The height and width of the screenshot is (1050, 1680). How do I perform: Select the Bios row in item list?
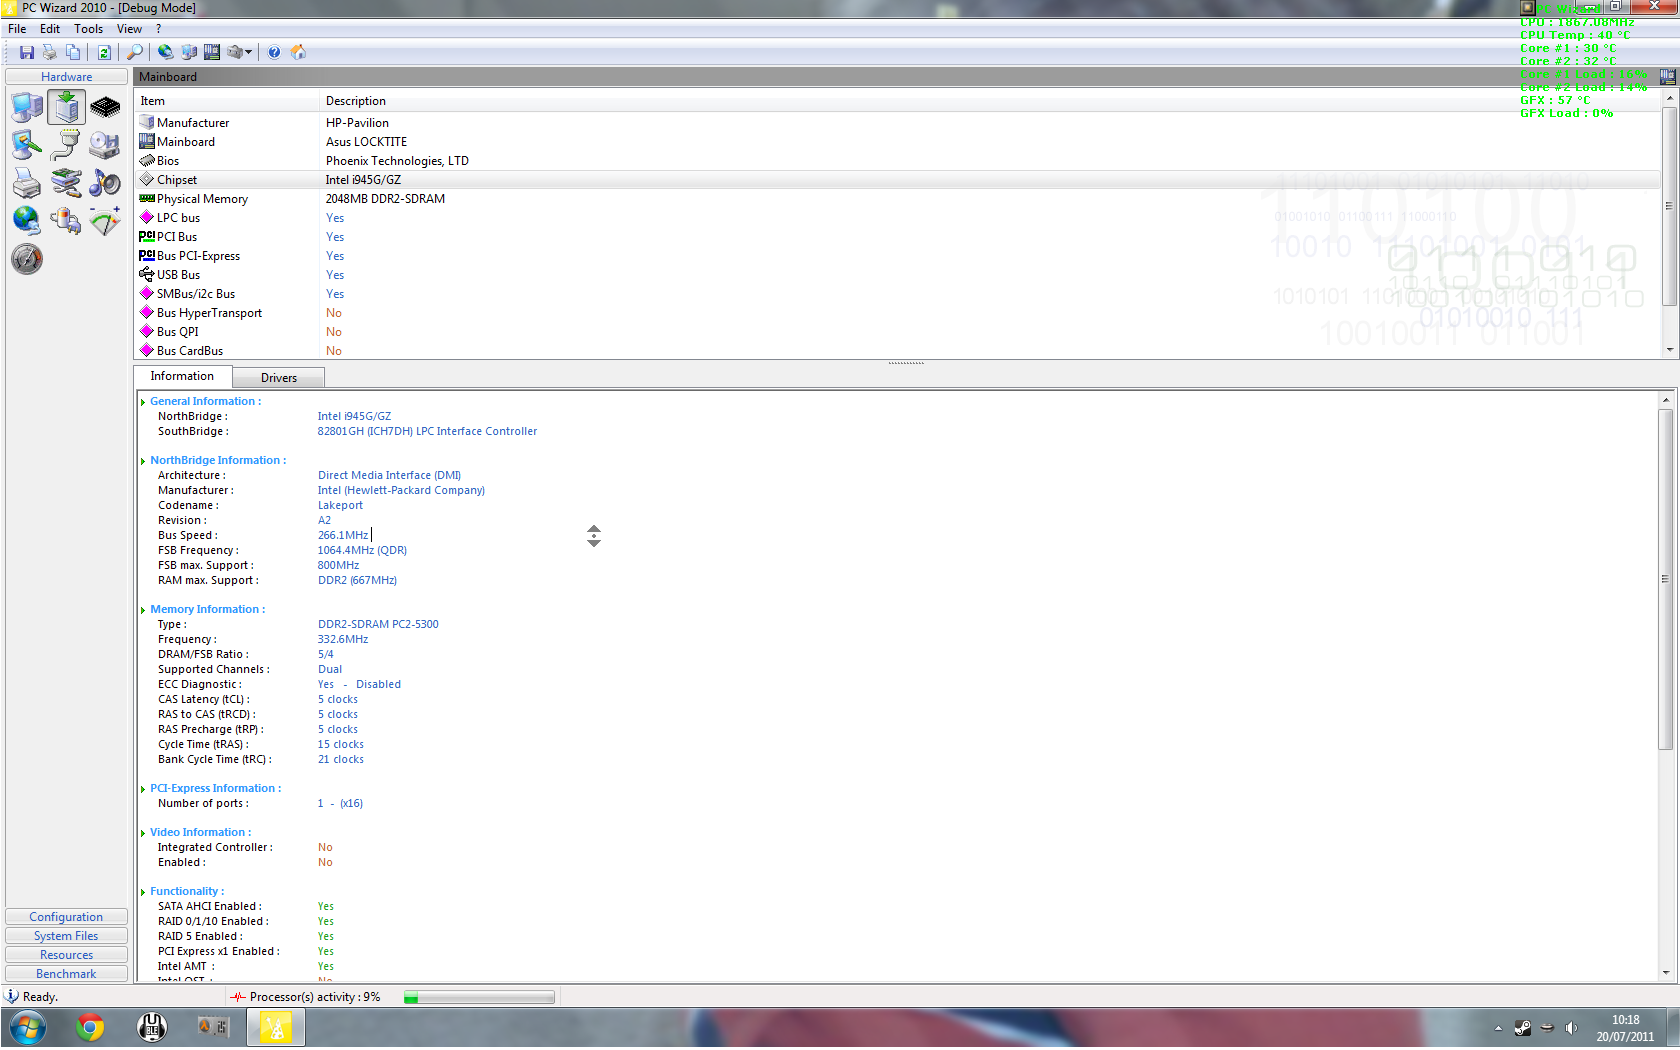click(897, 161)
